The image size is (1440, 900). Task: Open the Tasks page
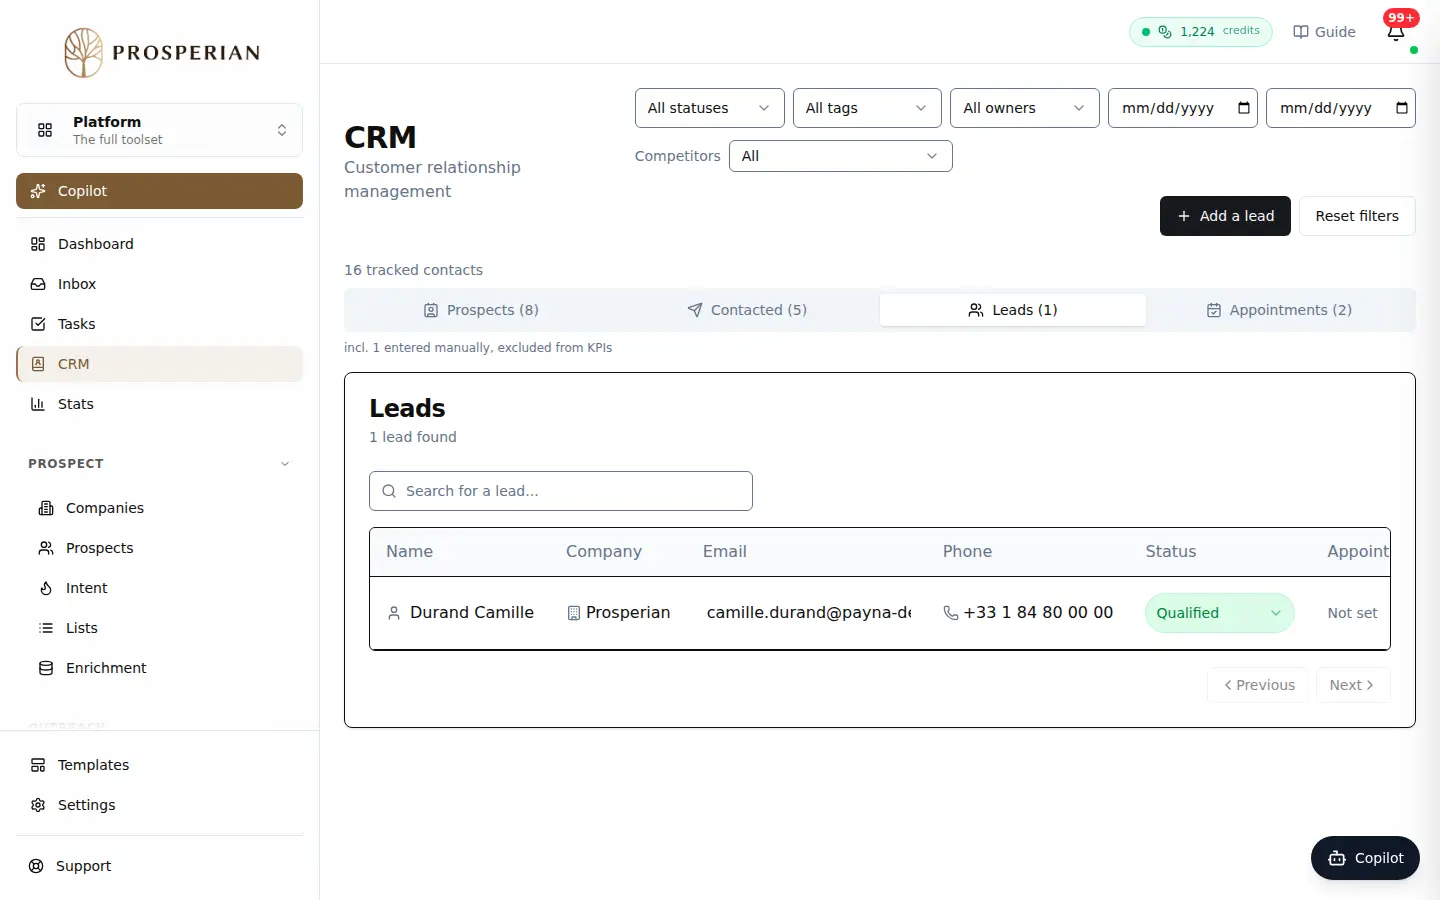[159, 324]
